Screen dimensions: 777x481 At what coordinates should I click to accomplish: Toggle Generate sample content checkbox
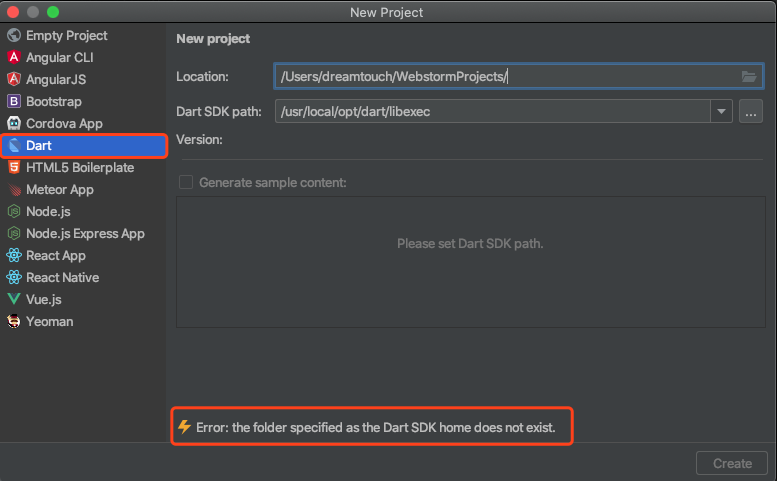pyautogui.click(x=186, y=182)
